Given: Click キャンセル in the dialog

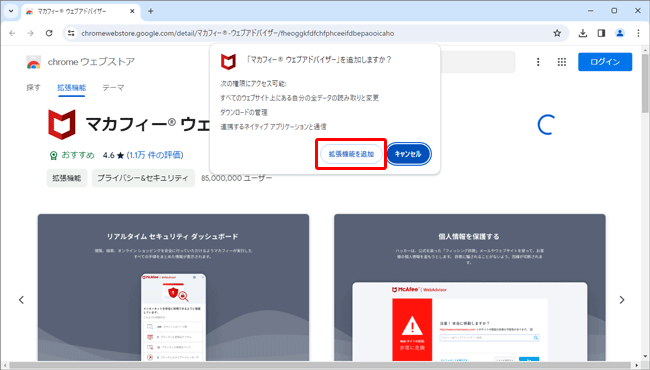Looking at the screenshot, I should (x=408, y=154).
